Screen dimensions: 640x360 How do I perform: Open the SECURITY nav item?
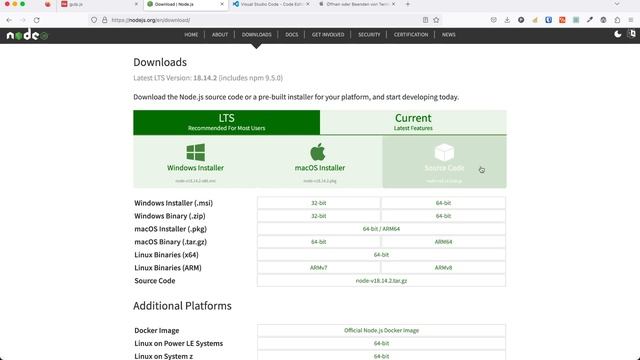(x=369, y=35)
